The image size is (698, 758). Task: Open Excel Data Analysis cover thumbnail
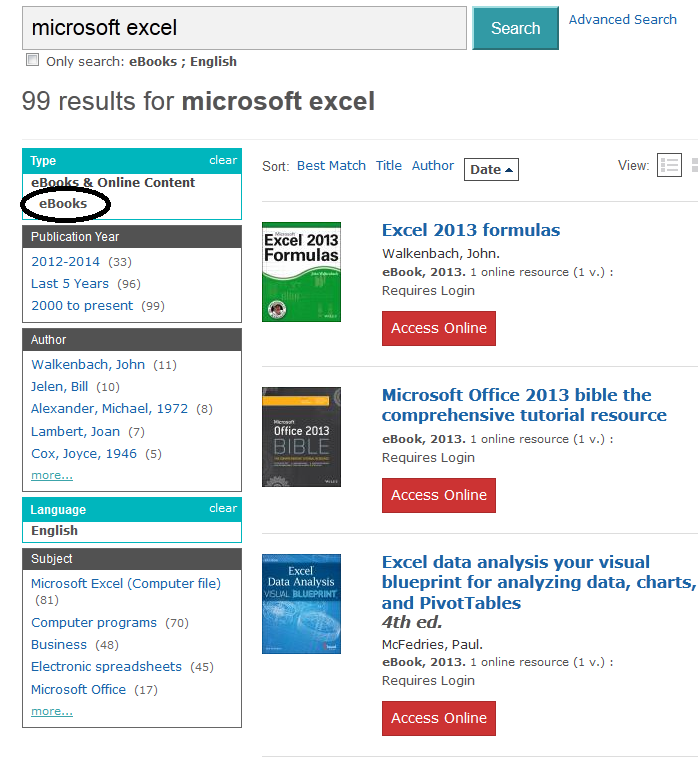point(301,604)
